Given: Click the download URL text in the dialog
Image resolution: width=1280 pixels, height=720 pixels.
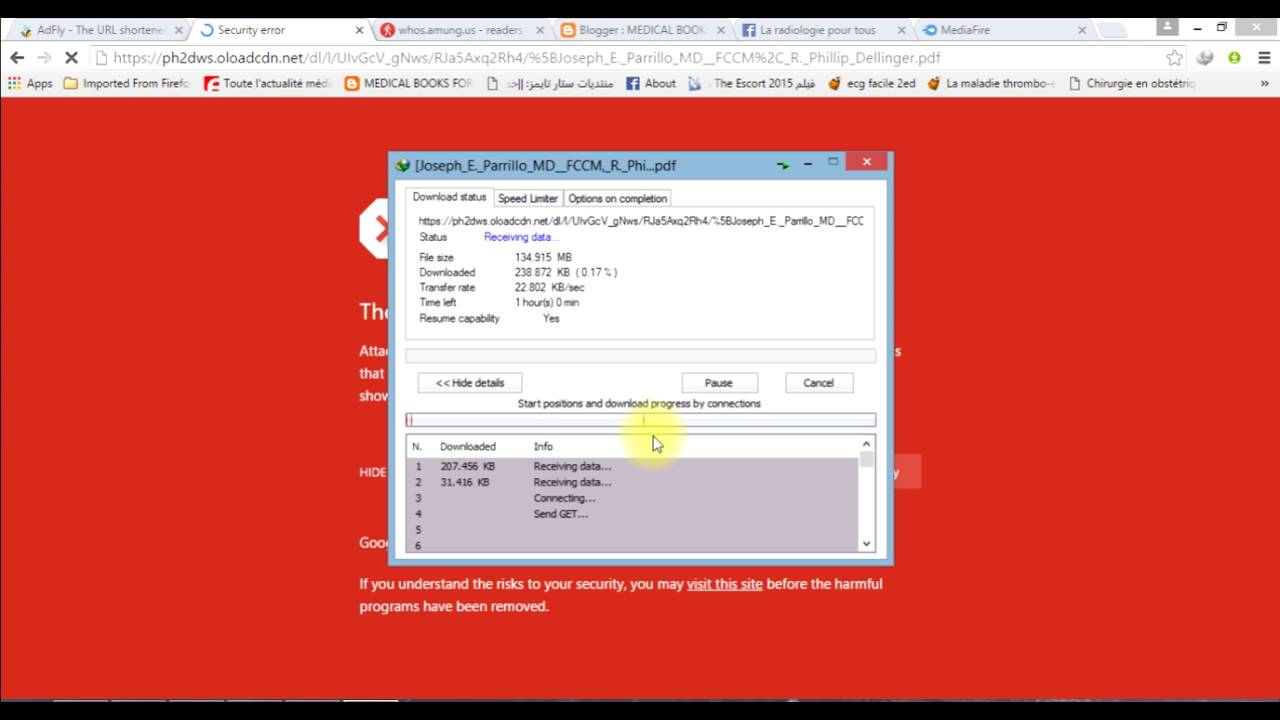Looking at the screenshot, I should coord(641,221).
